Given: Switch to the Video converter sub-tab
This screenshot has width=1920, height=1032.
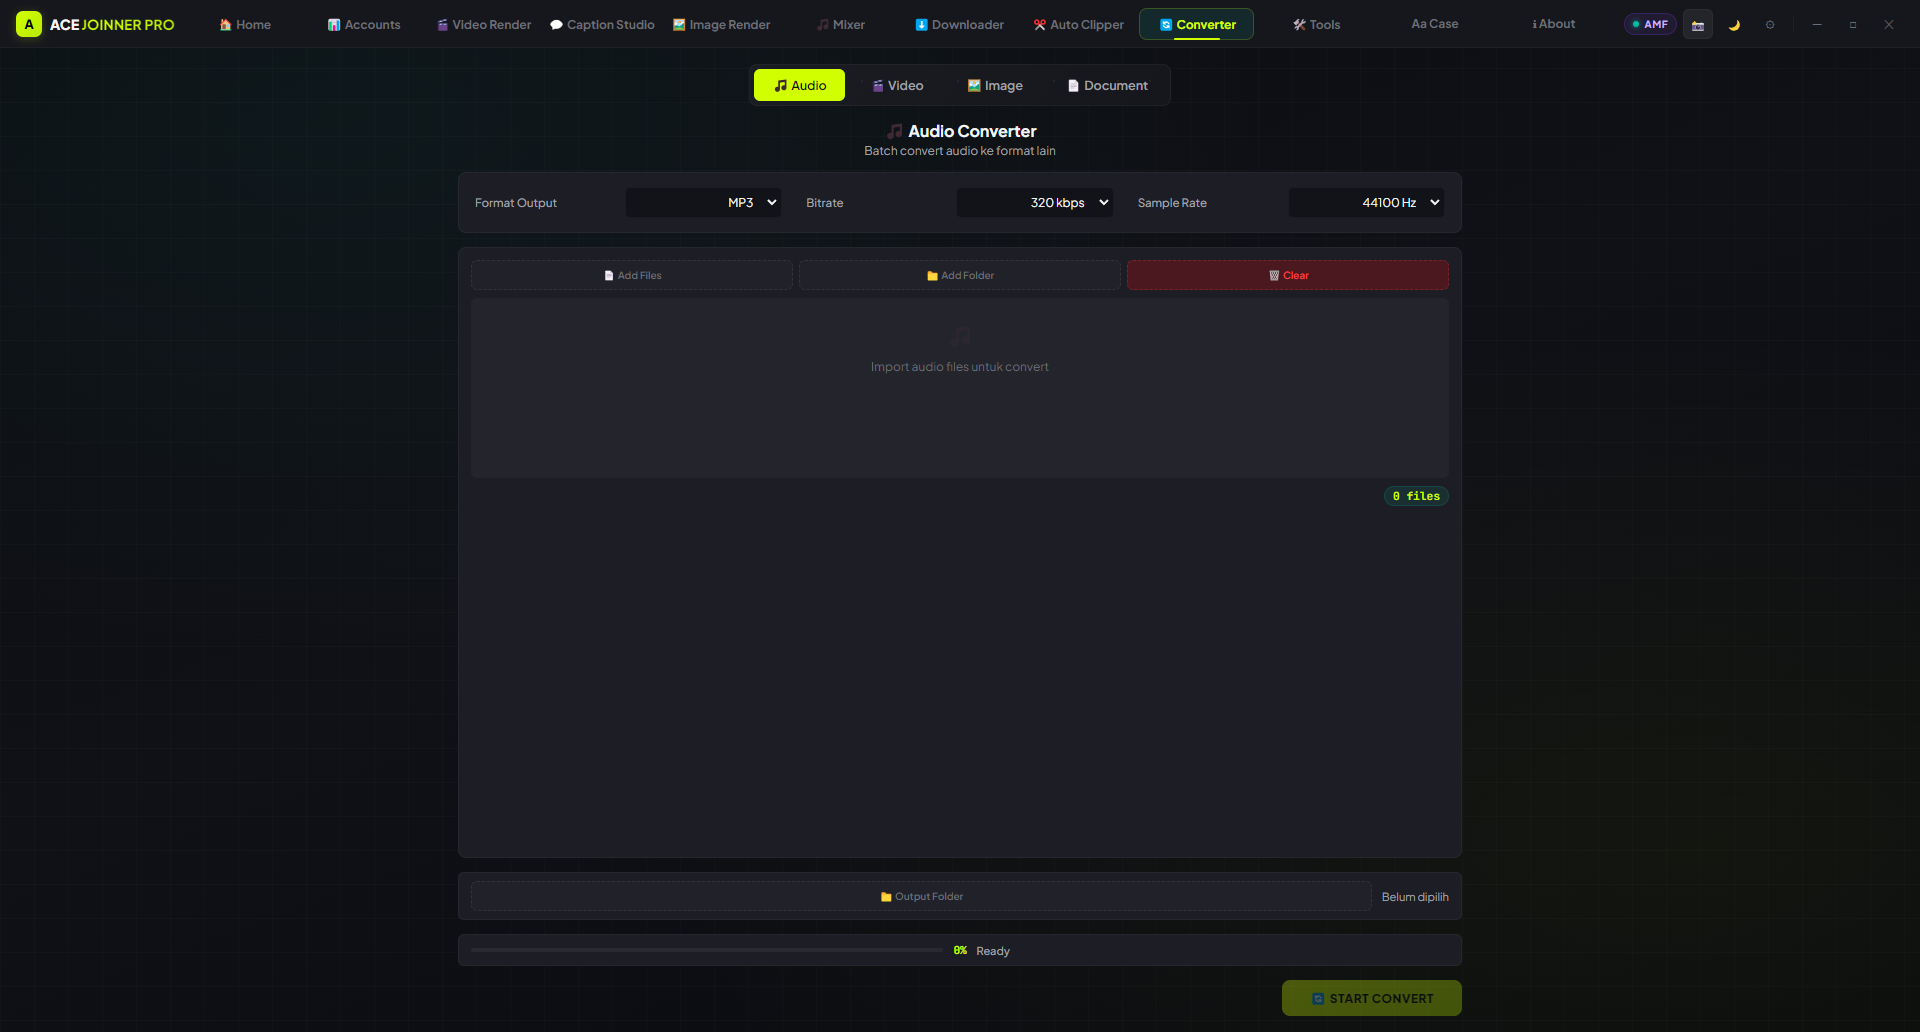Looking at the screenshot, I should [x=897, y=85].
